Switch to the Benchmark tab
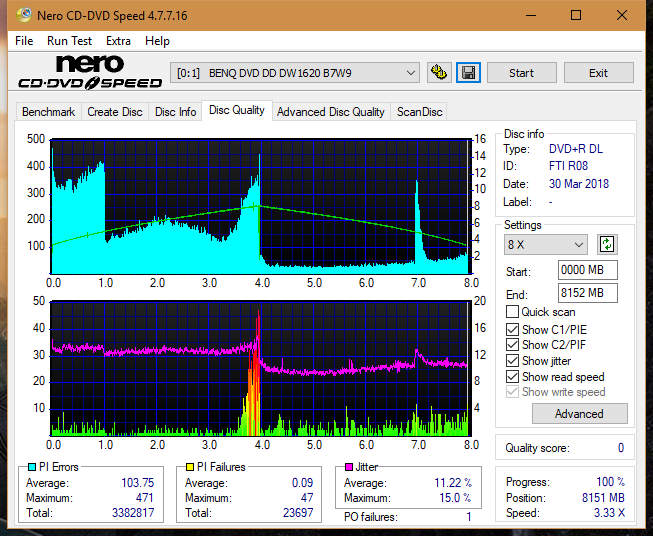 pos(49,112)
